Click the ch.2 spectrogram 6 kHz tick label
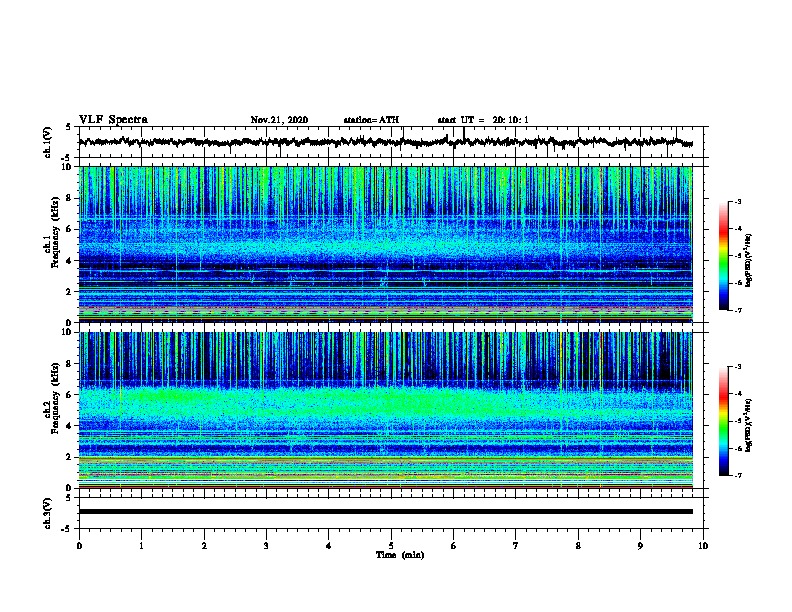This screenshot has height=612, width=792. pyautogui.click(x=69, y=395)
